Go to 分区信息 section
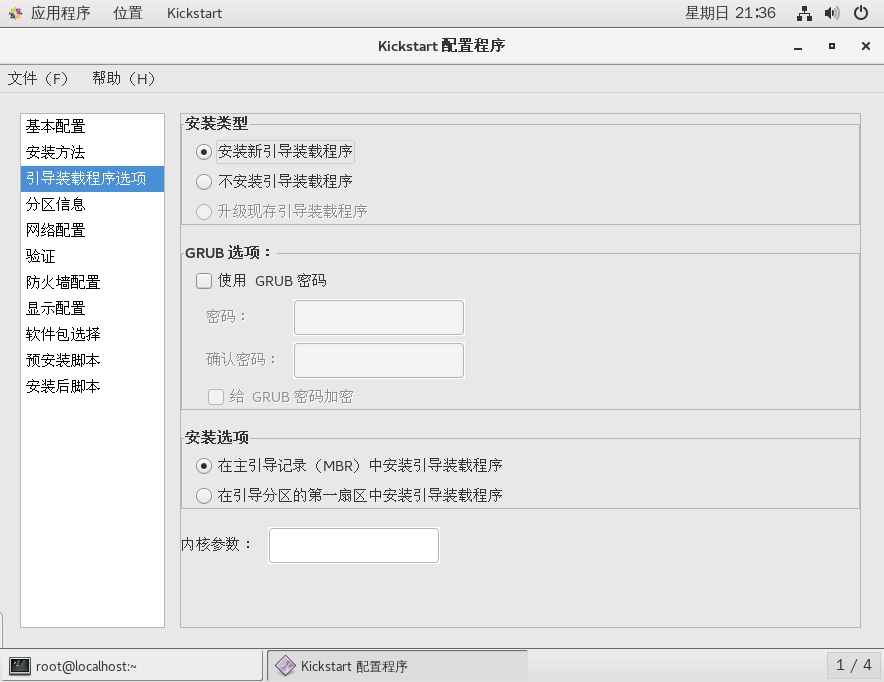The height and width of the screenshot is (682, 884). coord(92,204)
